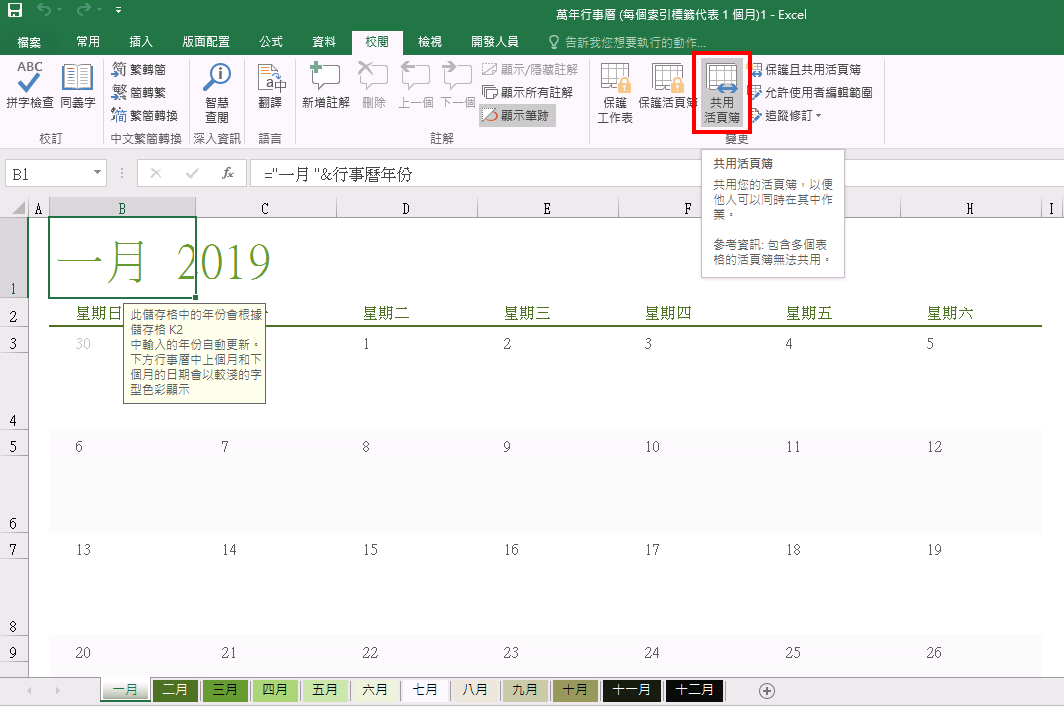The height and width of the screenshot is (707, 1064).
Task: Save the workbook using the save icon
Action: (x=15, y=14)
